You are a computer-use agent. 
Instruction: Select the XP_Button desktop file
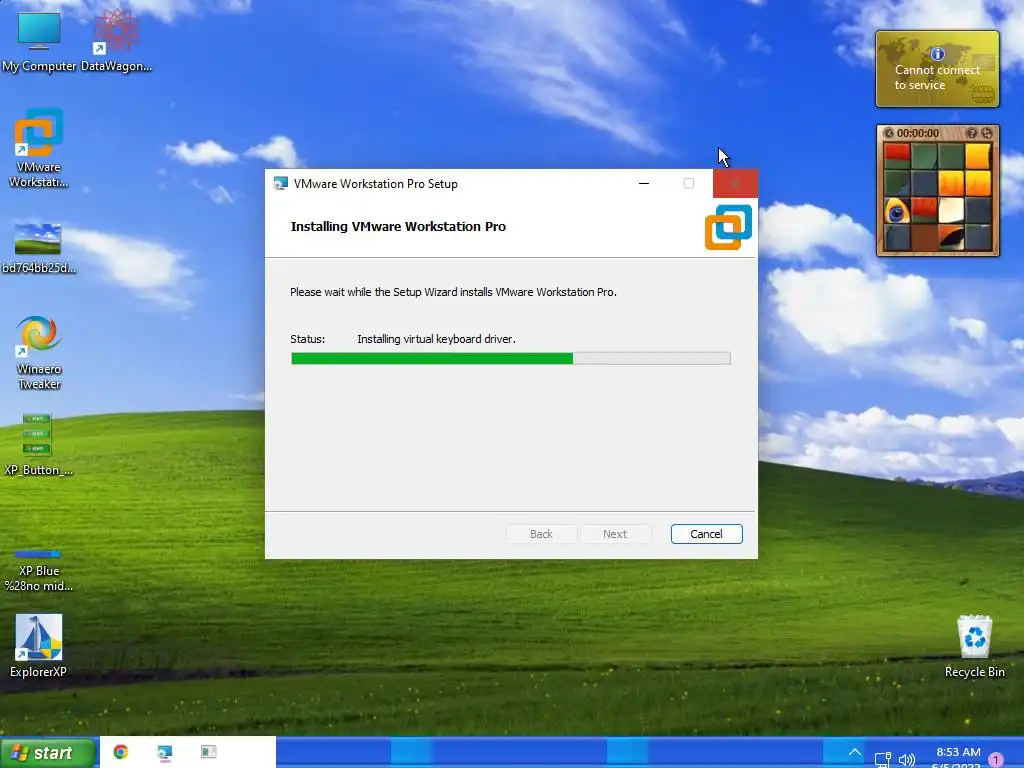[x=37, y=444]
